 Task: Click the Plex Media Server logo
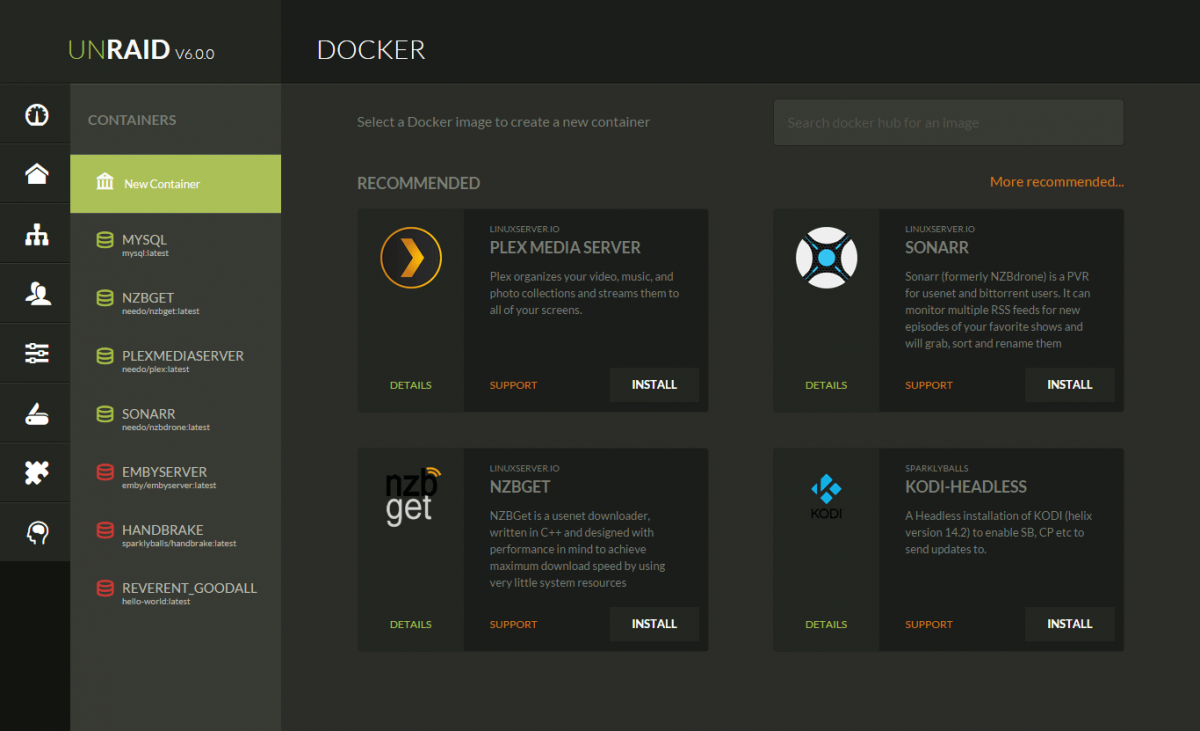tap(410, 258)
